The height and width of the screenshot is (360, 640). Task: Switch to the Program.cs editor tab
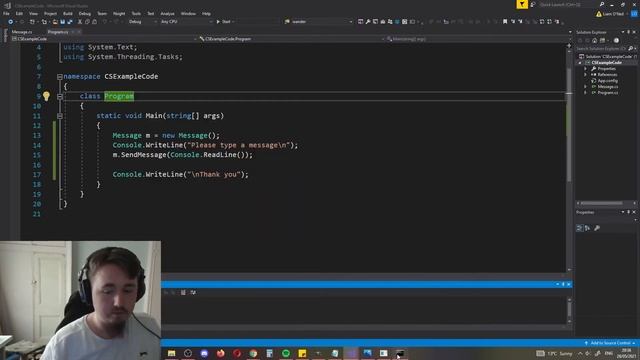pyautogui.click(x=58, y=32)
